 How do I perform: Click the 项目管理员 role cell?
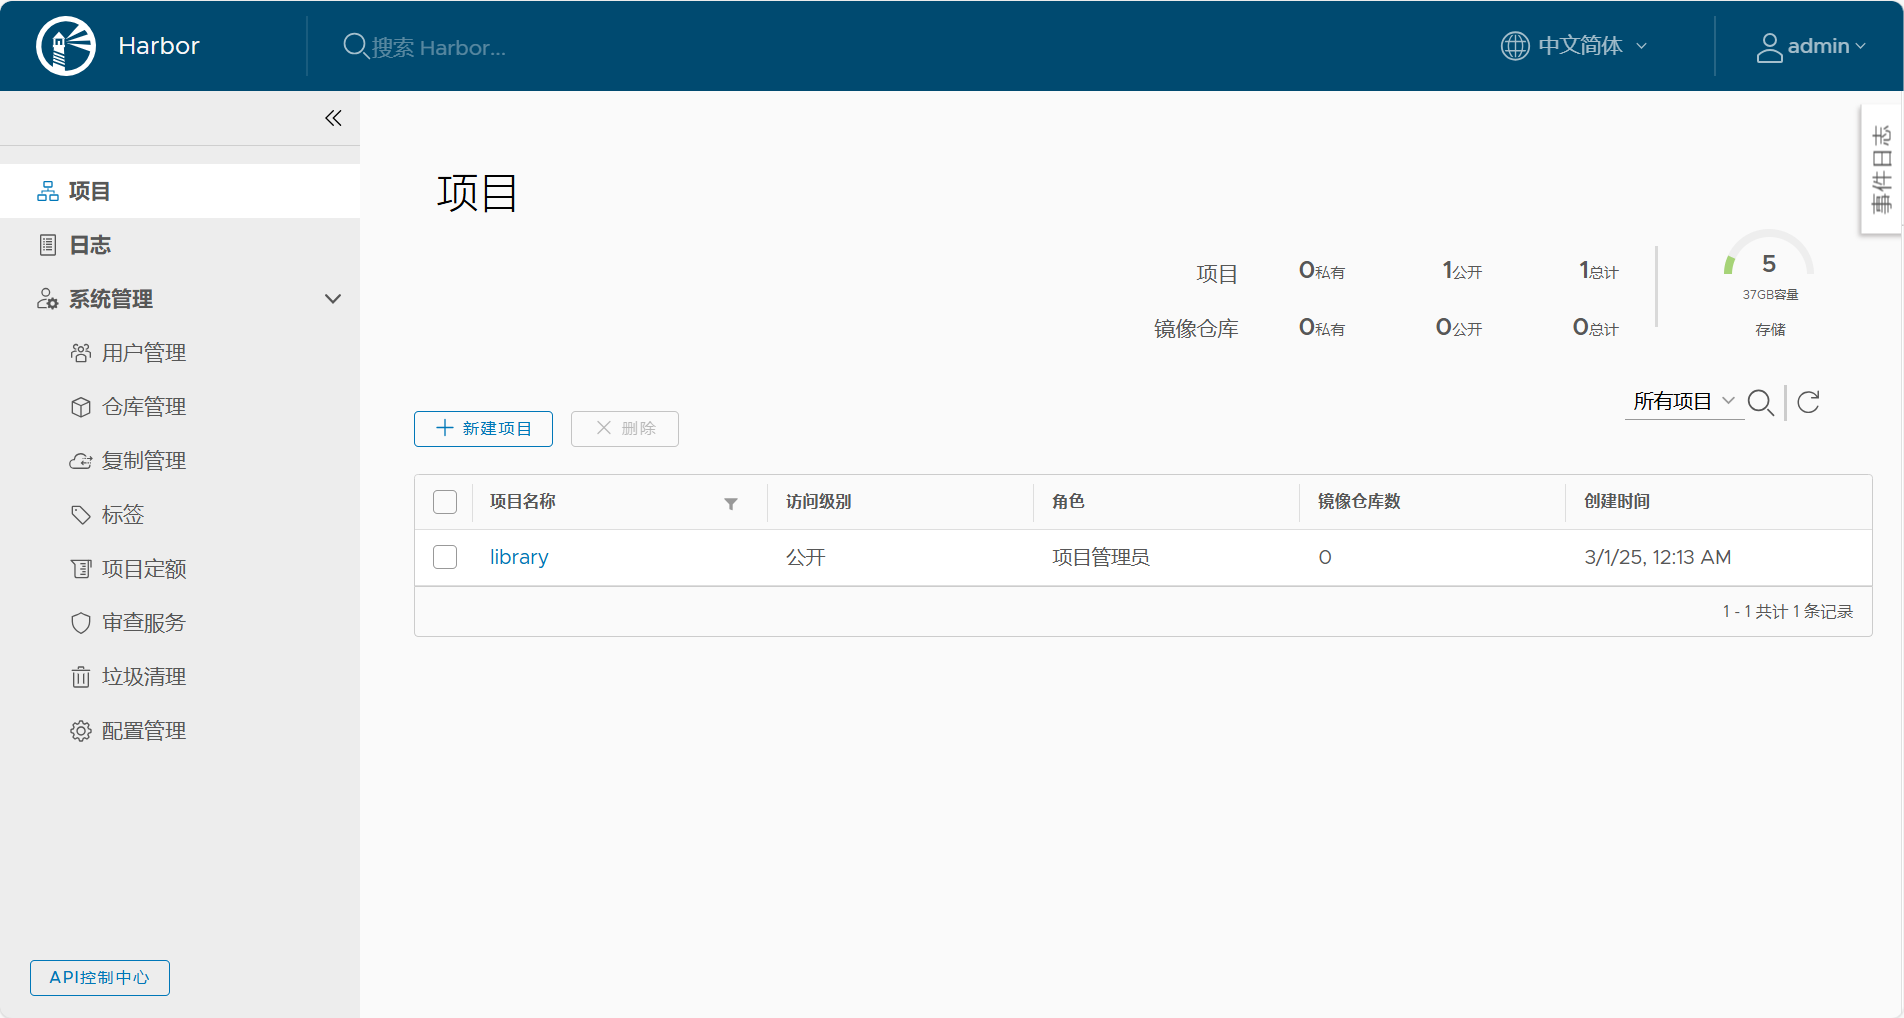[1101, 557]
